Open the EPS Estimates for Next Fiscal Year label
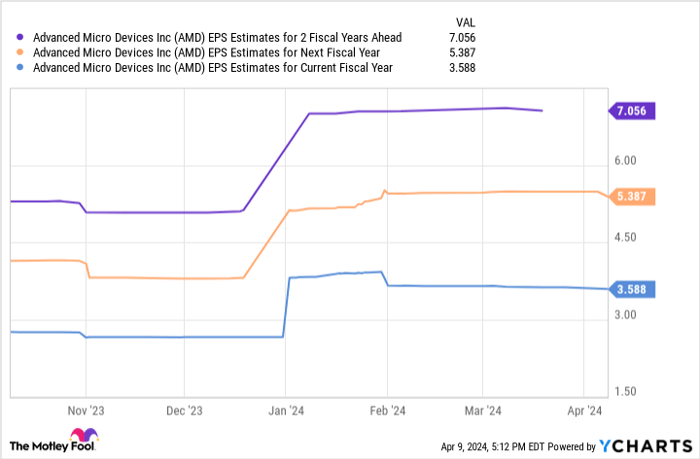 point(206,52)
